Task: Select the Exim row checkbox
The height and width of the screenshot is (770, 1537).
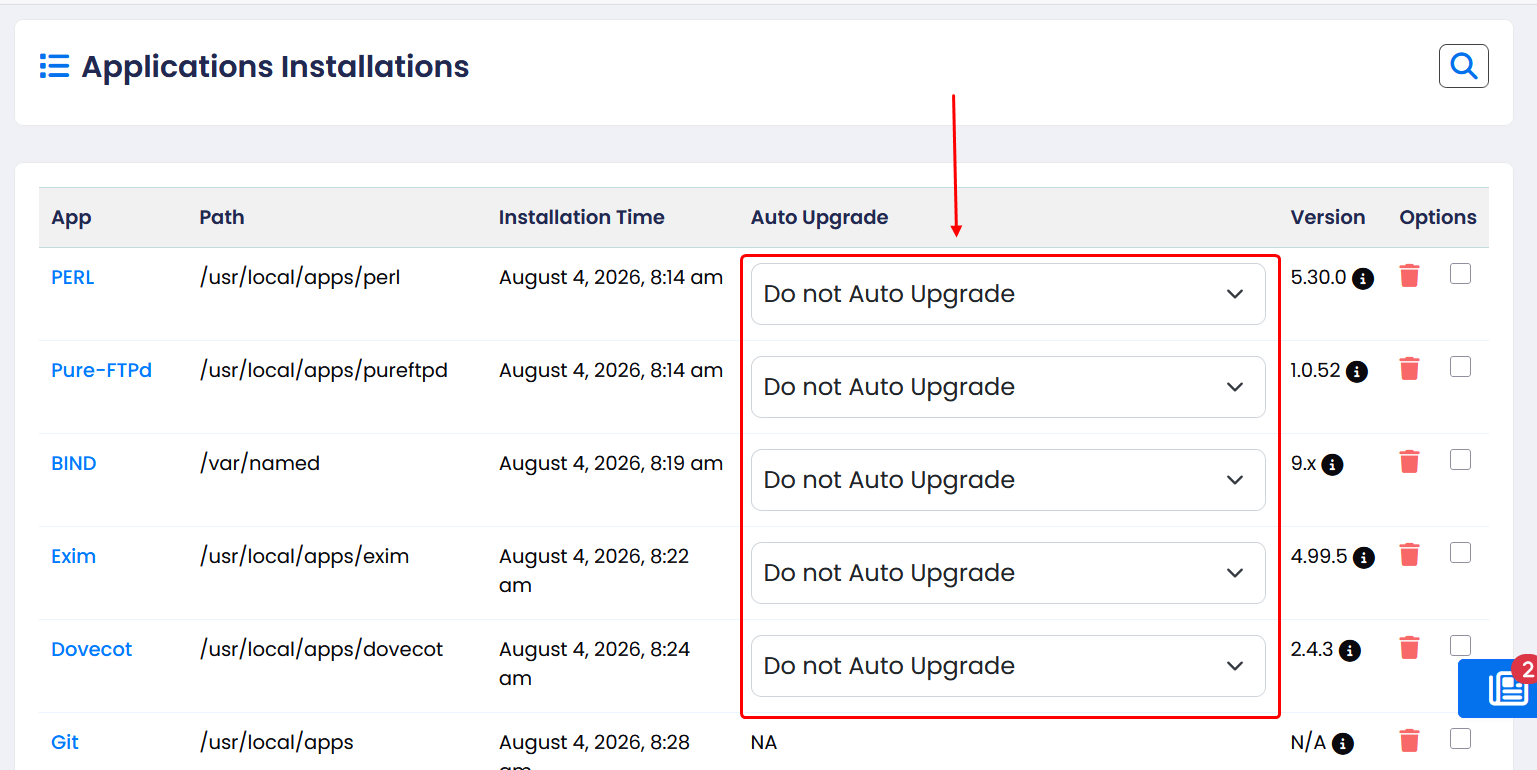Action: 1460,553
